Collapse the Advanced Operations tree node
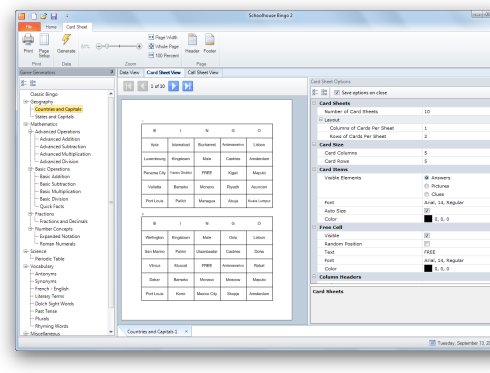Image resolution: width=490 pixels, height=373 pixels. tap(30, 132)
